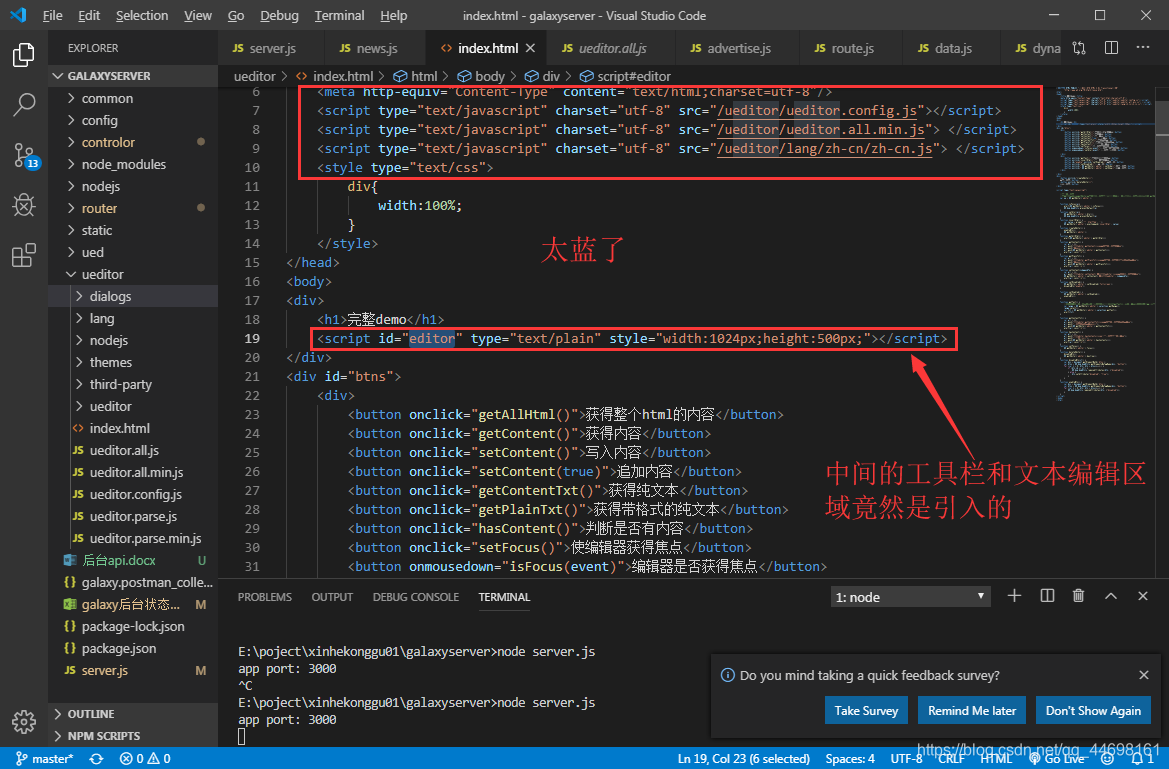
Task: Switch to the advertise.js tab
Action: (738, 48)
